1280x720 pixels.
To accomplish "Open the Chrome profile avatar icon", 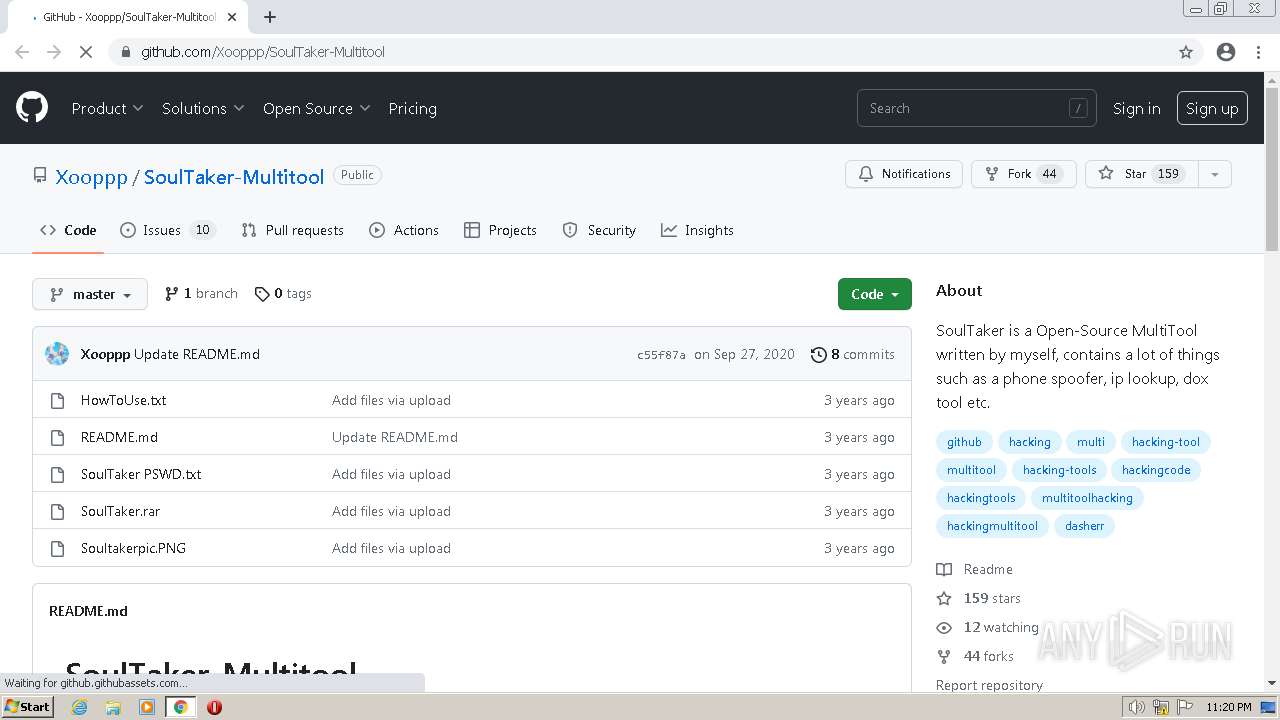I will [1226, 52].
